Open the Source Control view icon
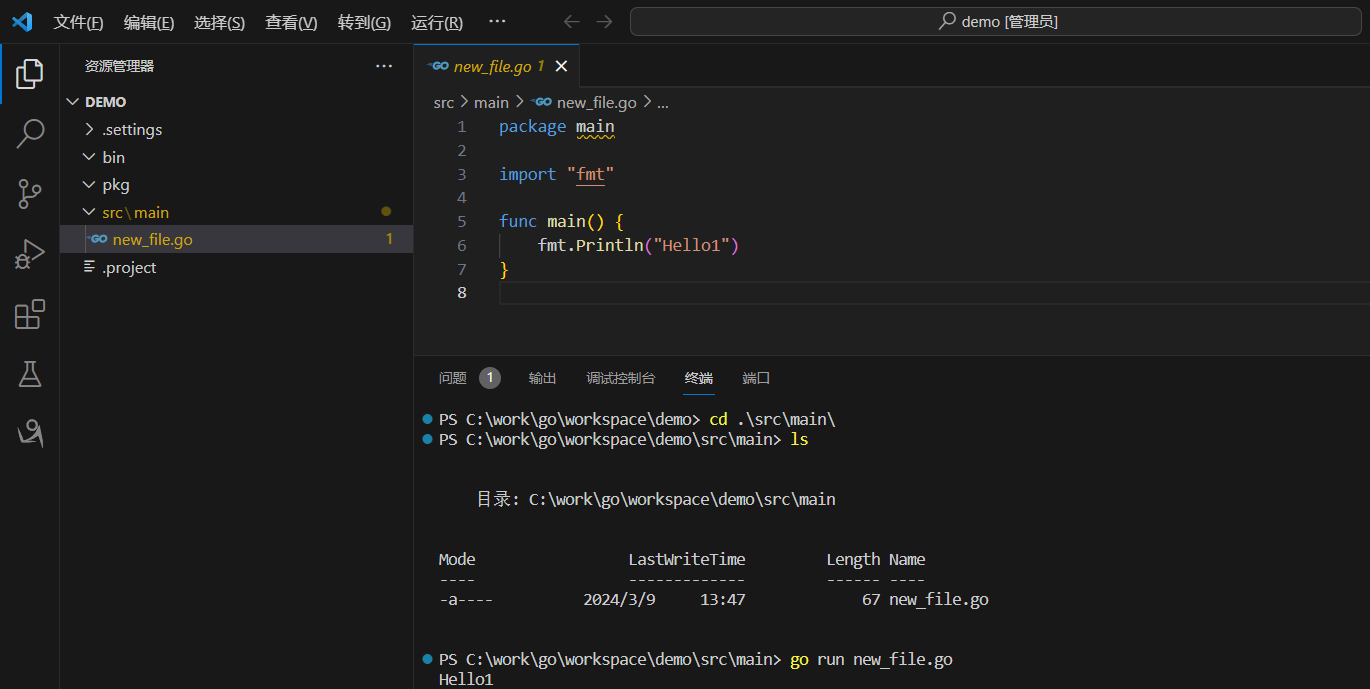 click(x=30, y=194)
